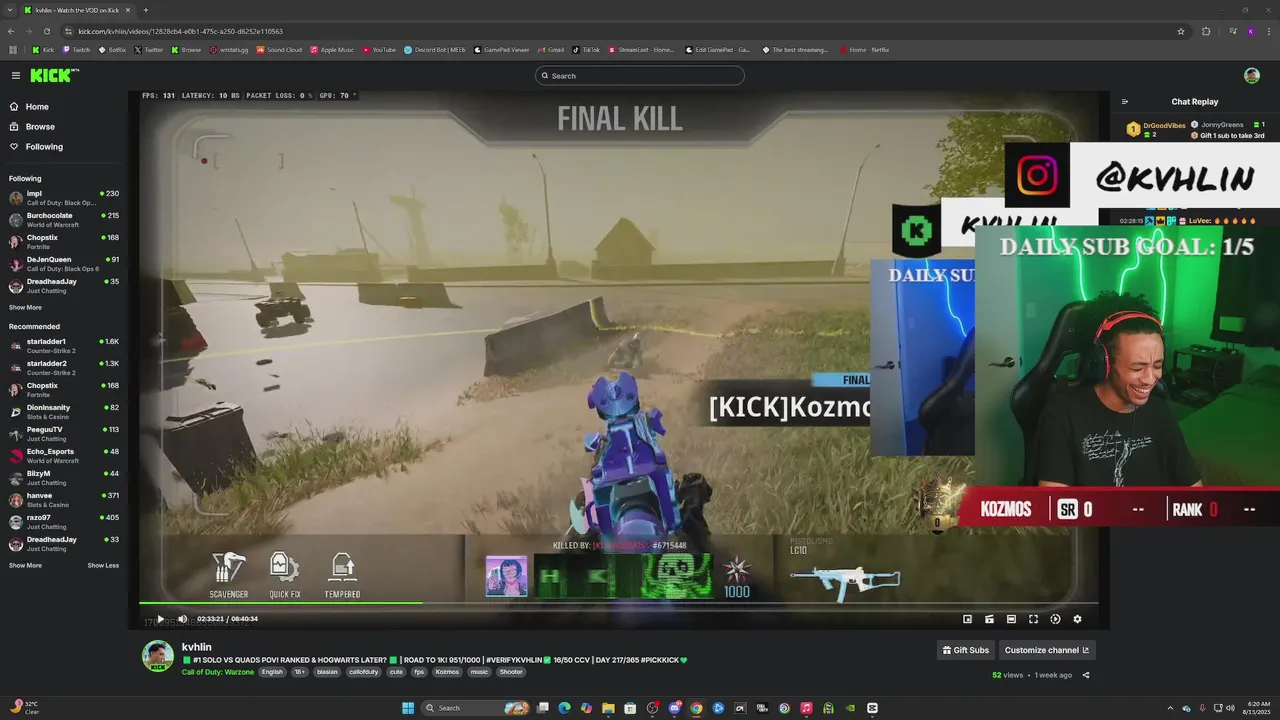Open the Home - Netflix bookmark
Image resolution: width=1280 pixels, height=720 pixels.
click(x=865, y=50)
